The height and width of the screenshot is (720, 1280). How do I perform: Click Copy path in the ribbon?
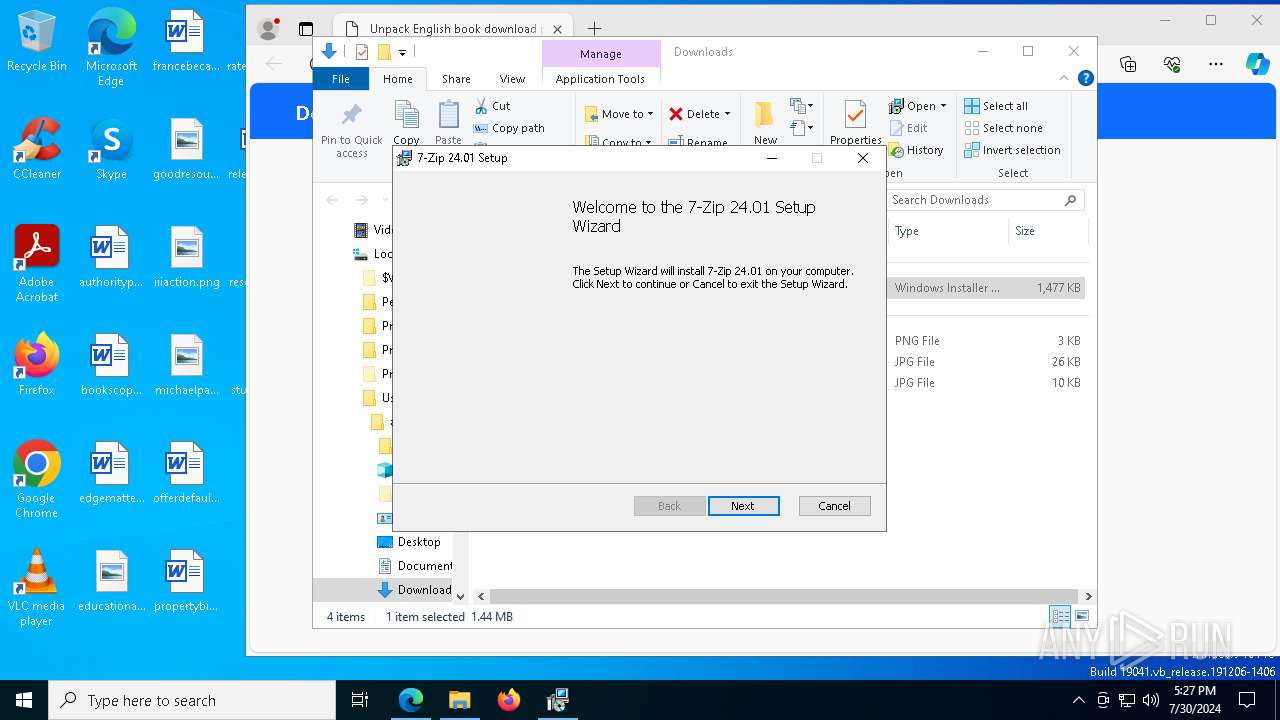(x=509, y=128)
